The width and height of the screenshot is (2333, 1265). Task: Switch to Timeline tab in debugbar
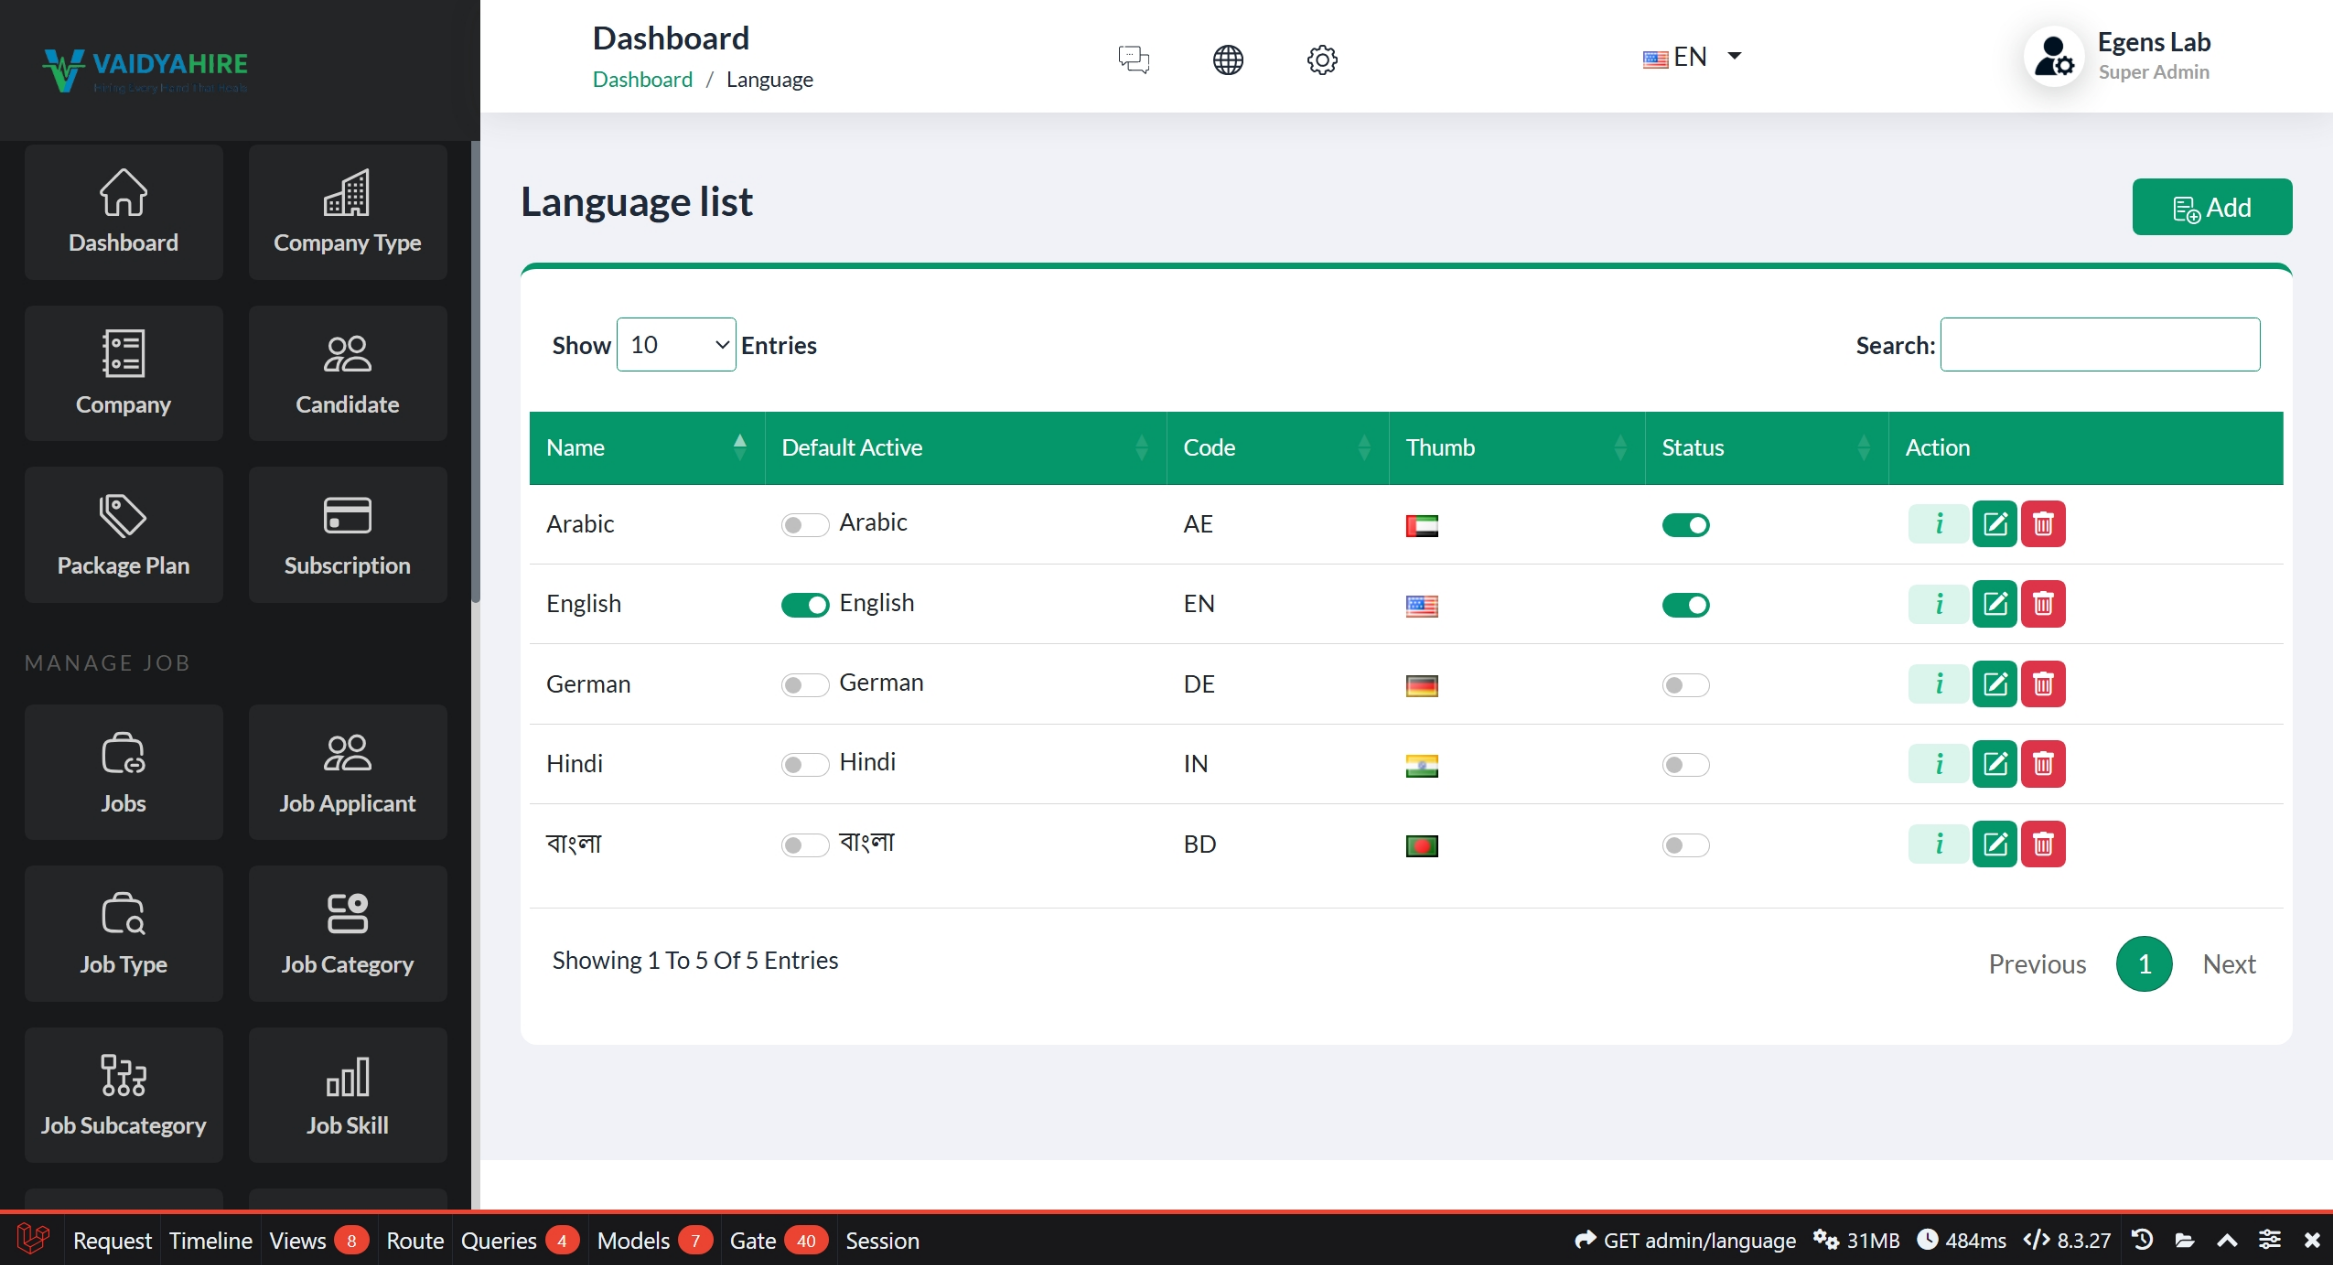(x=210, y=1240)
